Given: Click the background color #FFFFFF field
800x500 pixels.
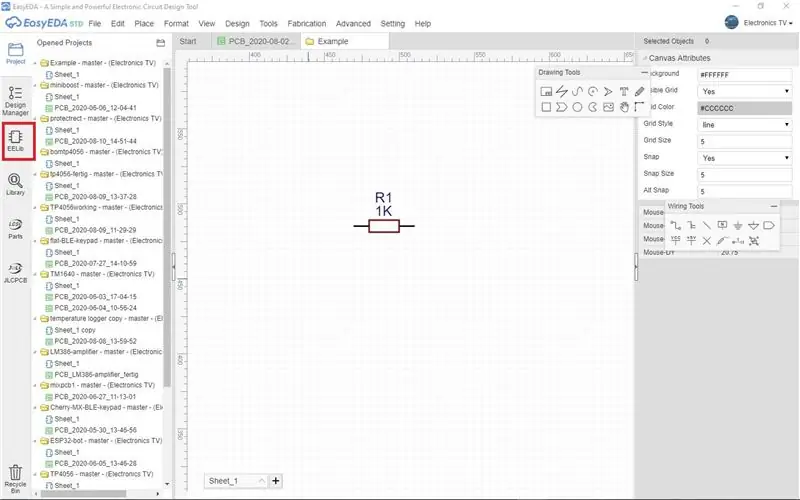Looking at the screenshot, I should (x=744, y=75).
